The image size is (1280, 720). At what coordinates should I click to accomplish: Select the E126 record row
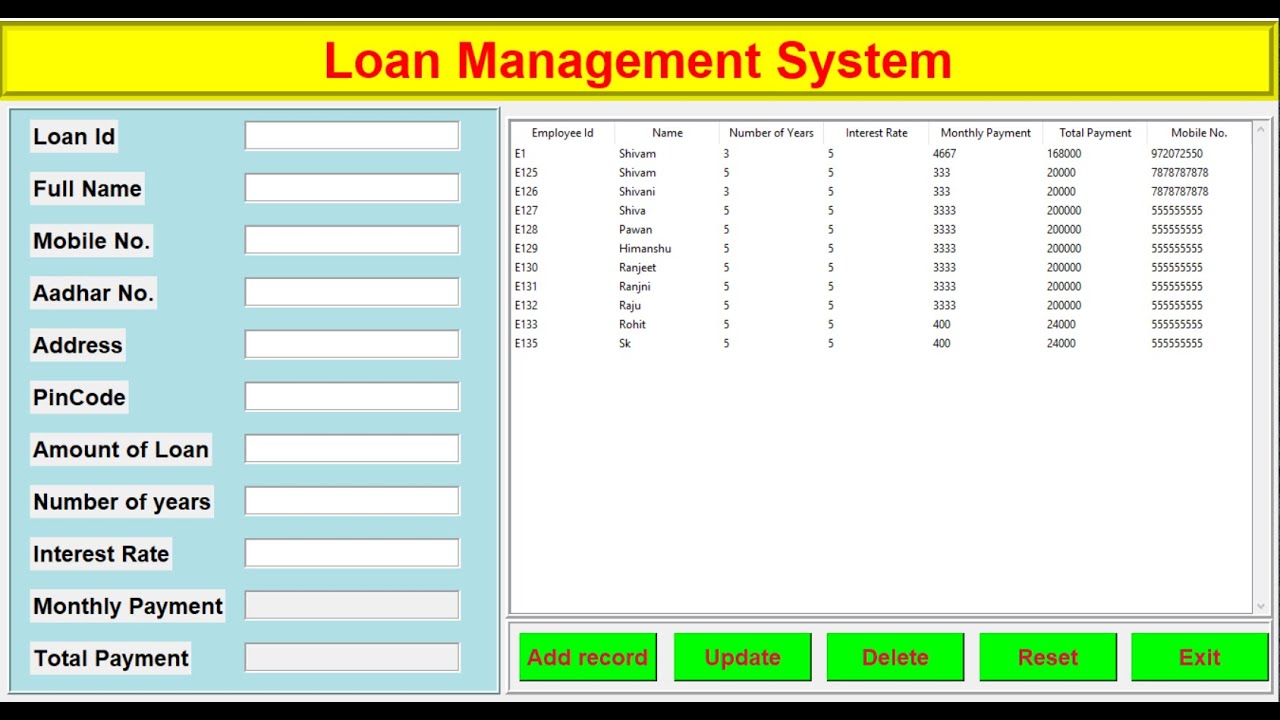(881, 192)
